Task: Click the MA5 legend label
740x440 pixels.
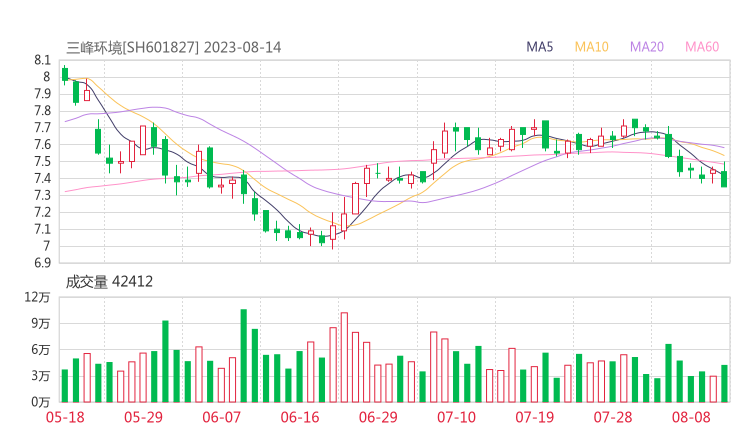Action: 539,47
